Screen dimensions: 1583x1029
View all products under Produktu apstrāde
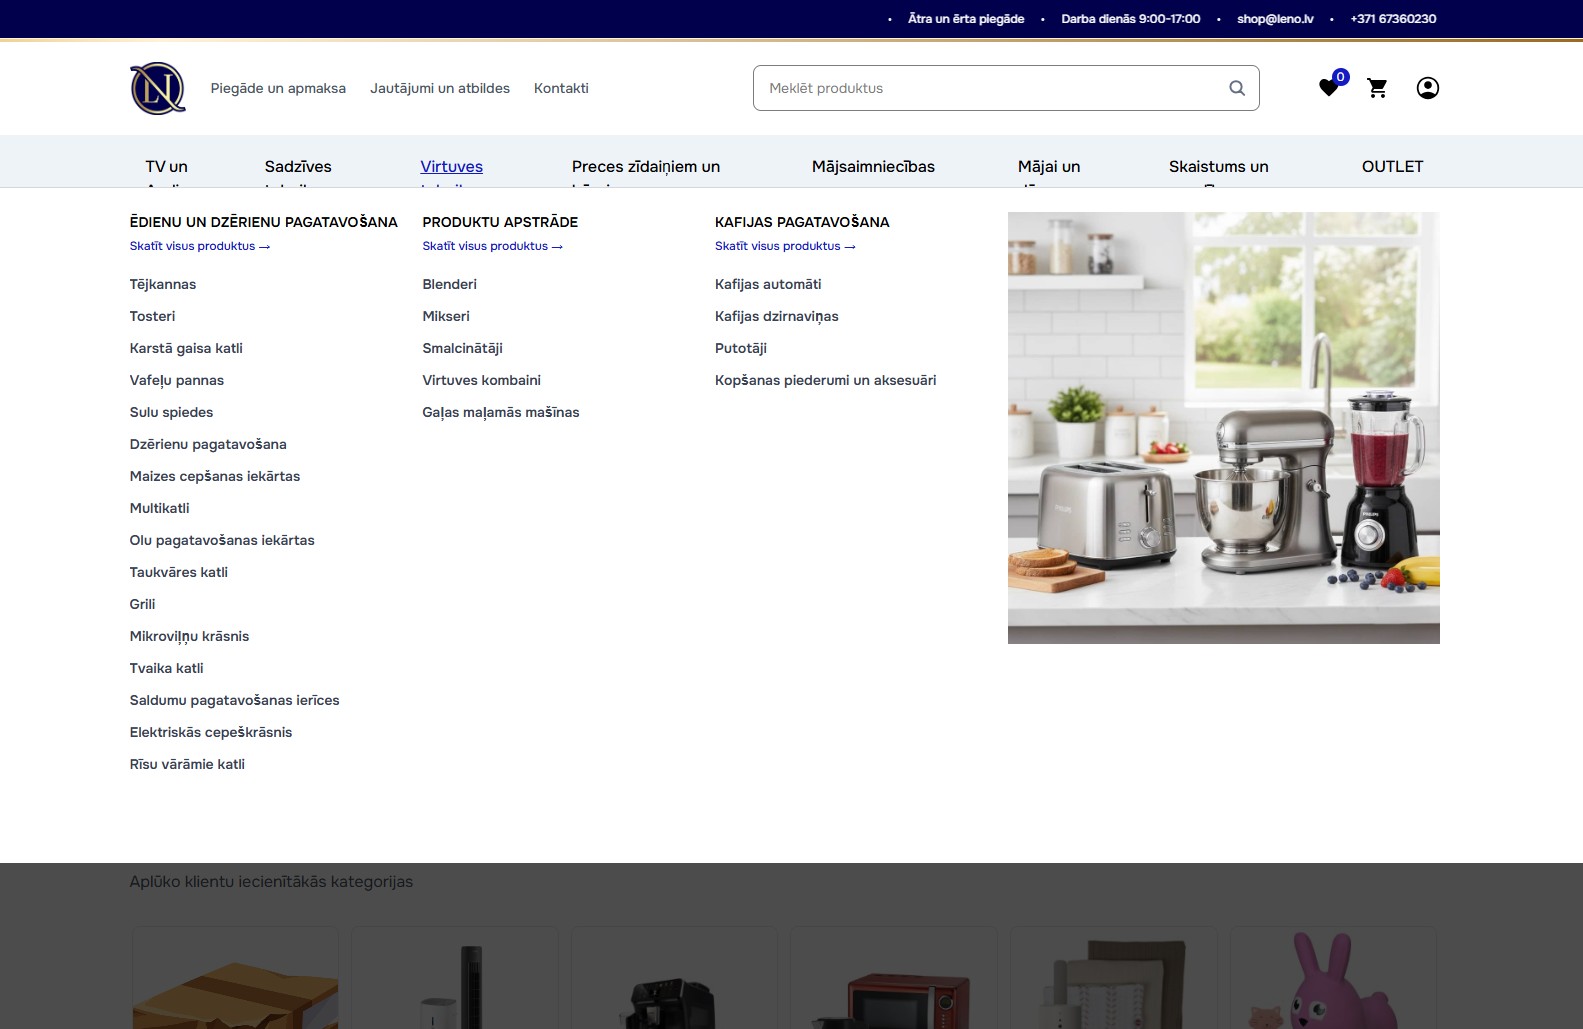(492, 246)
